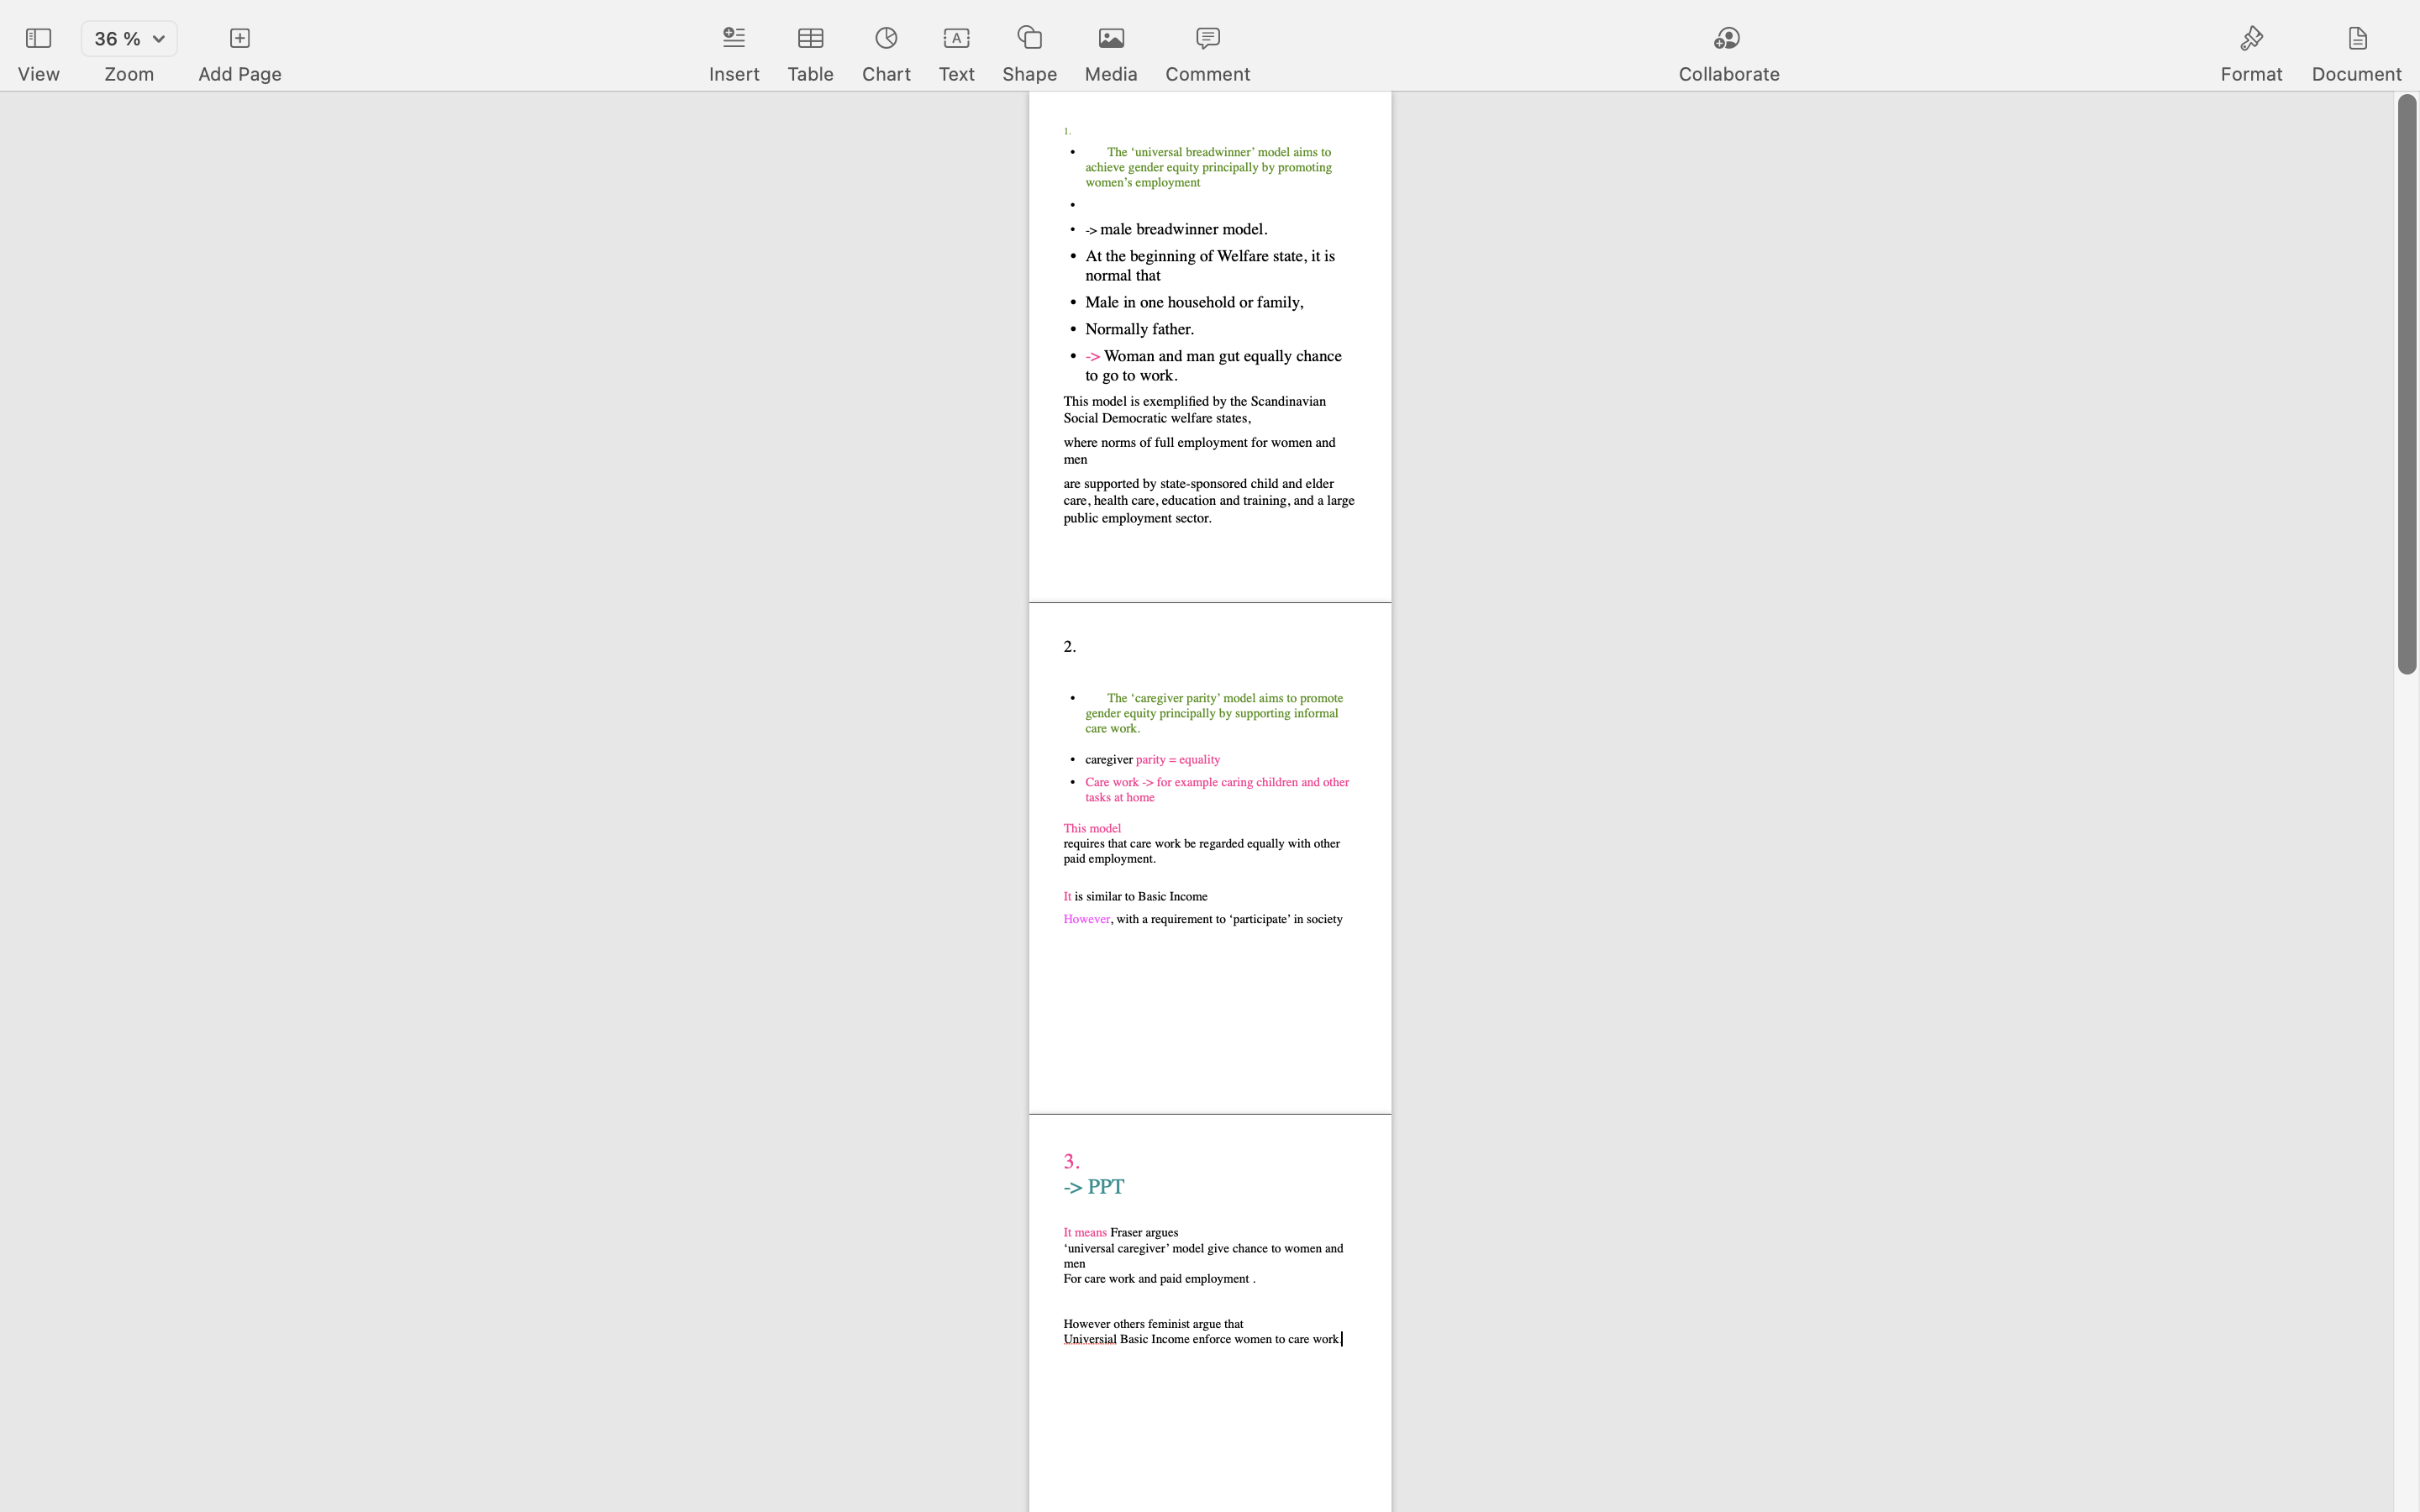Add a Comment to document

pos(1207,39)
